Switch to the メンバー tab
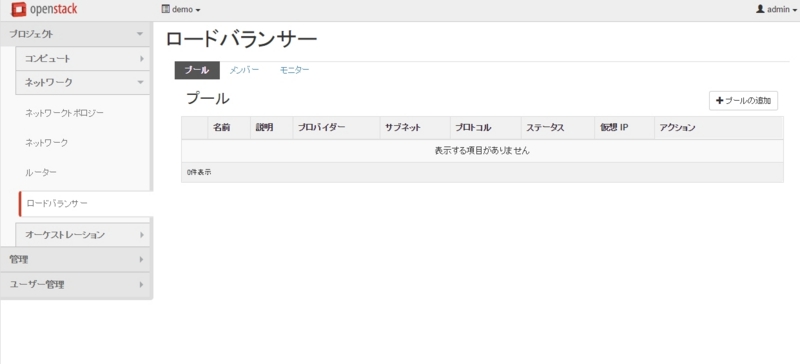 pos(244,70)
